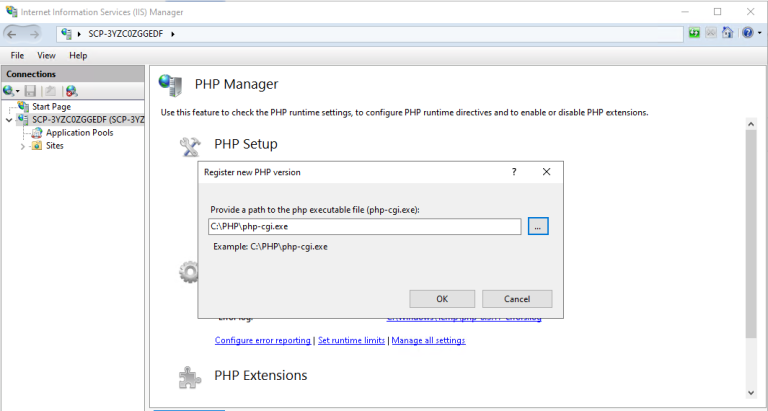Click the Create New Connection globe icon
This screenshot has width=768, height=411.
coord(8,91)
